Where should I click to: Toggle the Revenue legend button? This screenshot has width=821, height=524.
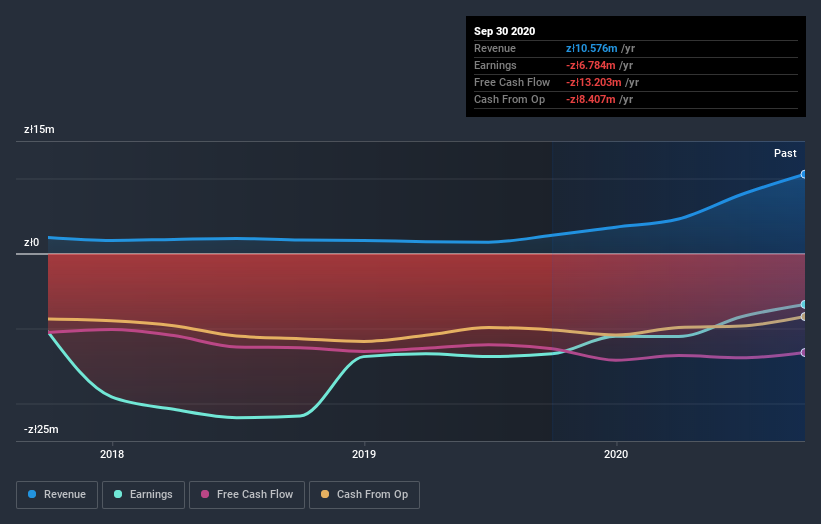click(57, 495)
